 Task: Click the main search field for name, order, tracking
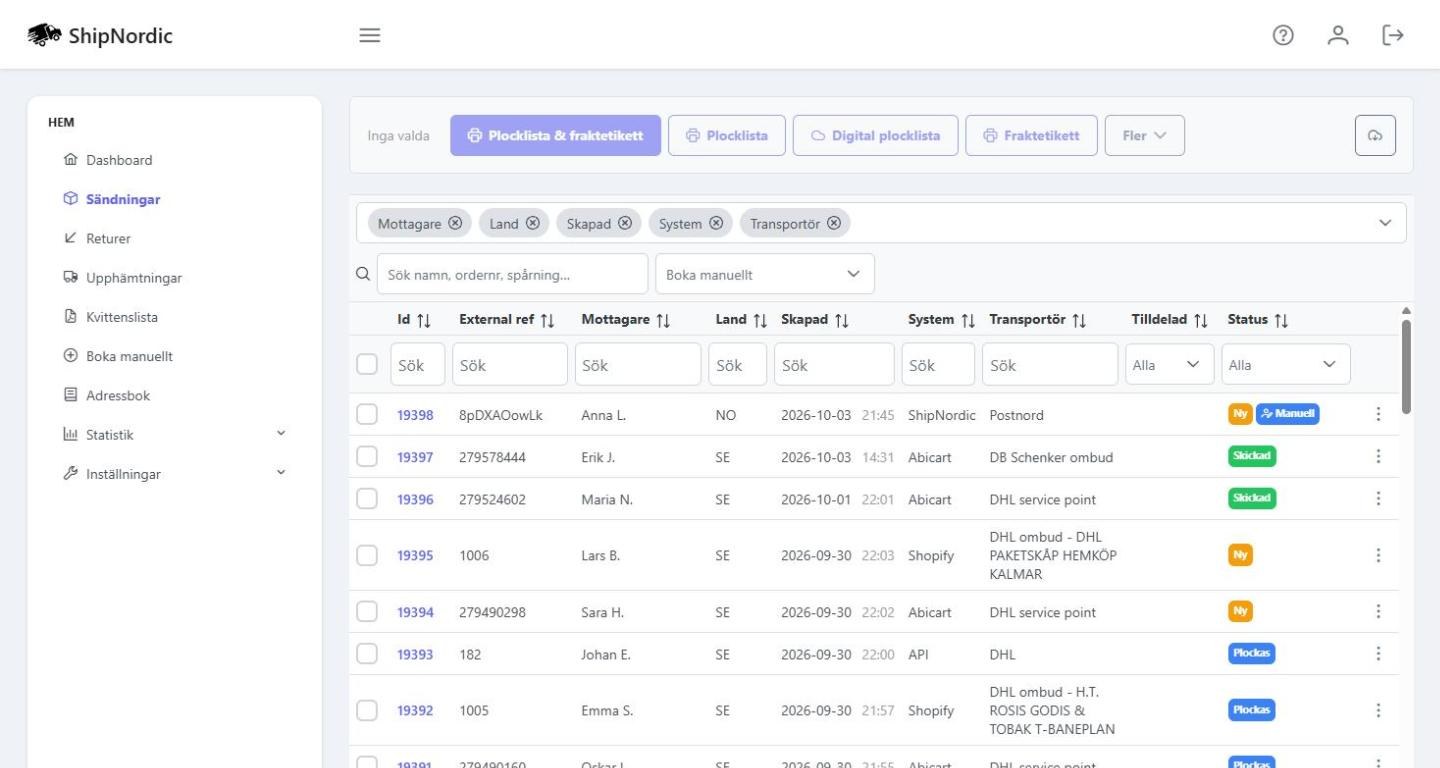click(512, 274)
